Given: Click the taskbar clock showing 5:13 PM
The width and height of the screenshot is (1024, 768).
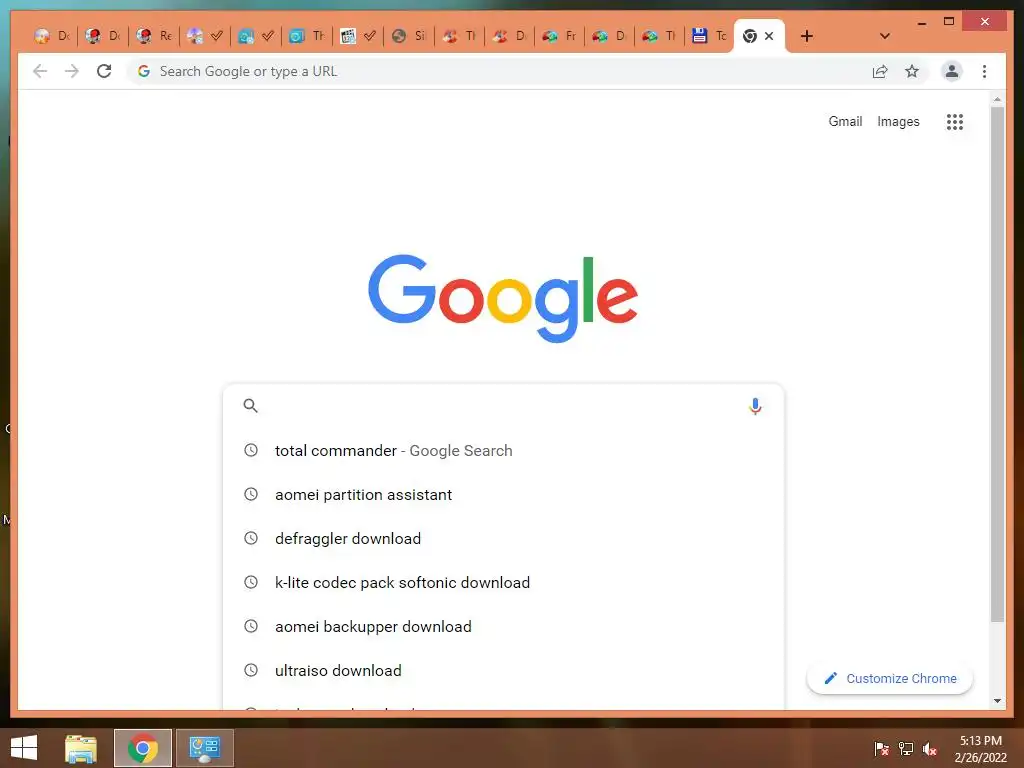Looking at the screenshot, I should (980, 748).
